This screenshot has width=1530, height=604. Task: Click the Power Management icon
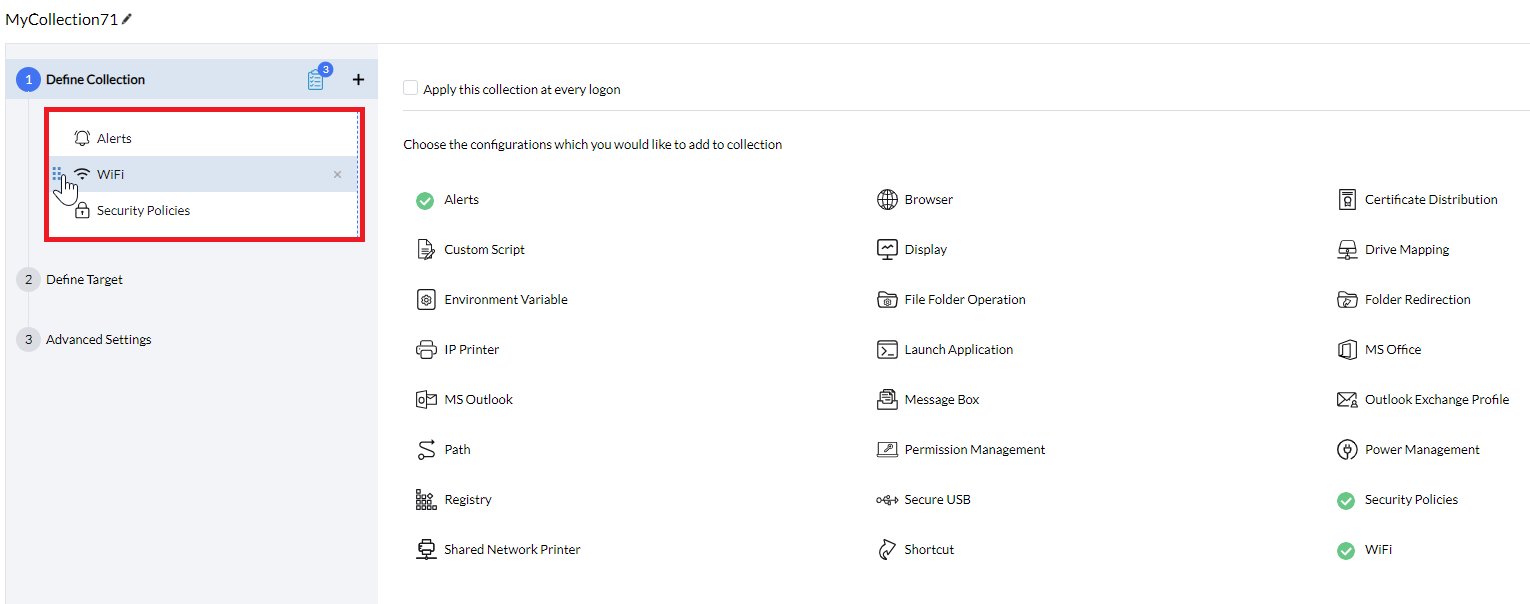click(1346, 450)
